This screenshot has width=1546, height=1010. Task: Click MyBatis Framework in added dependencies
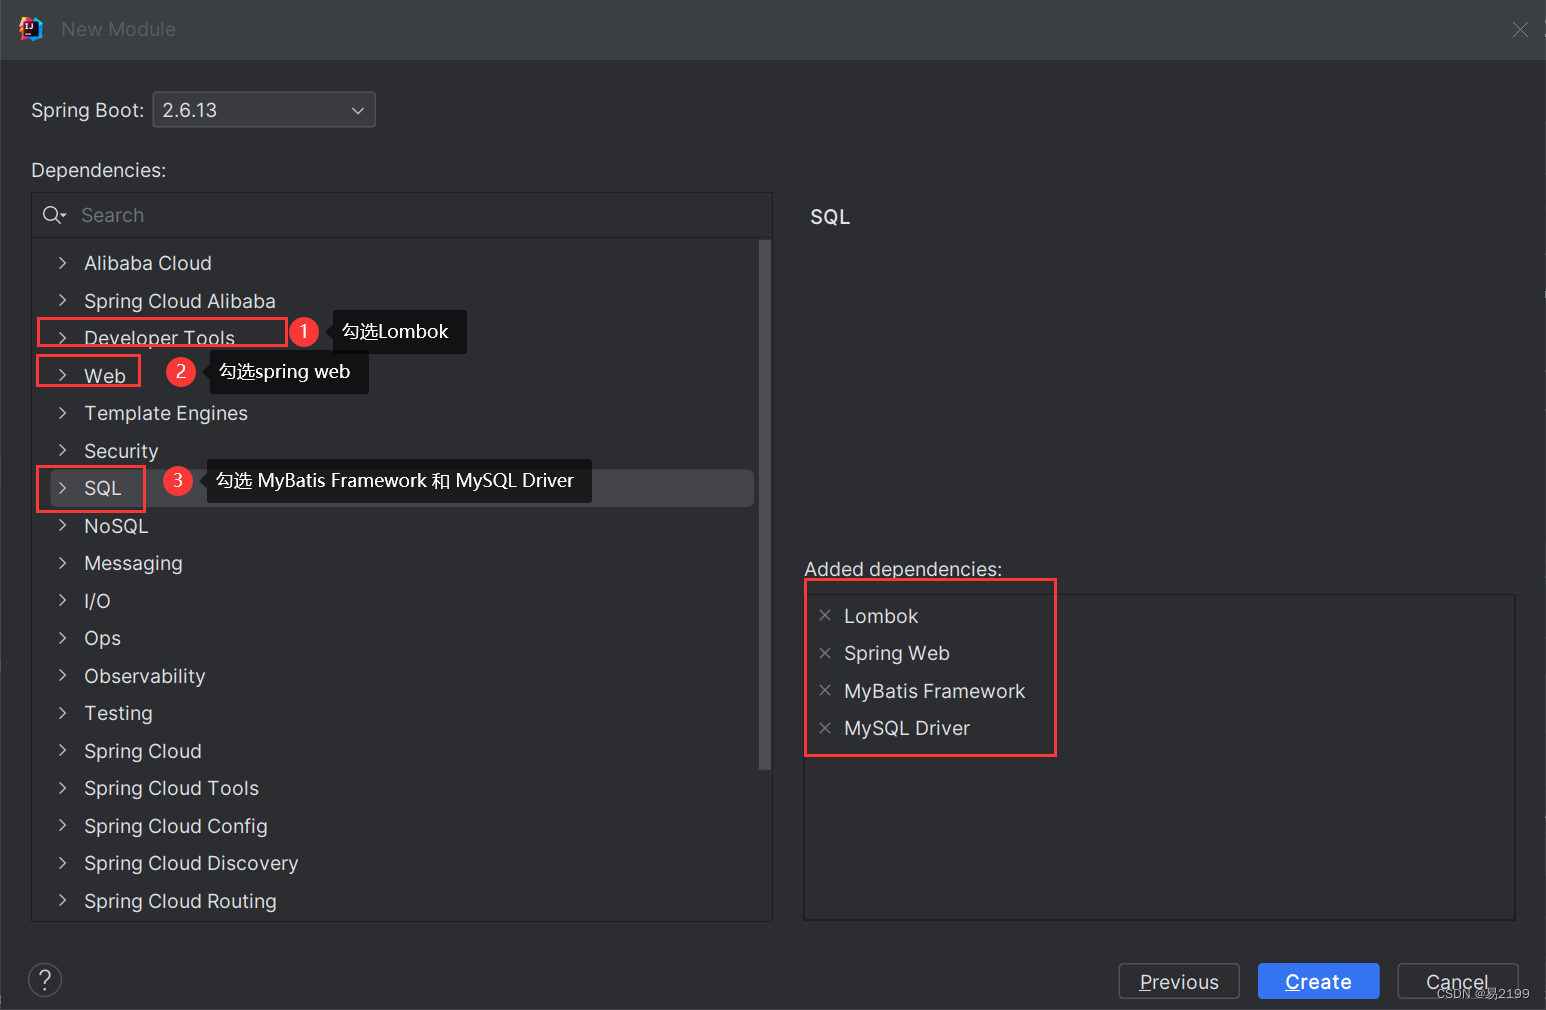click(x=934, y=691)
